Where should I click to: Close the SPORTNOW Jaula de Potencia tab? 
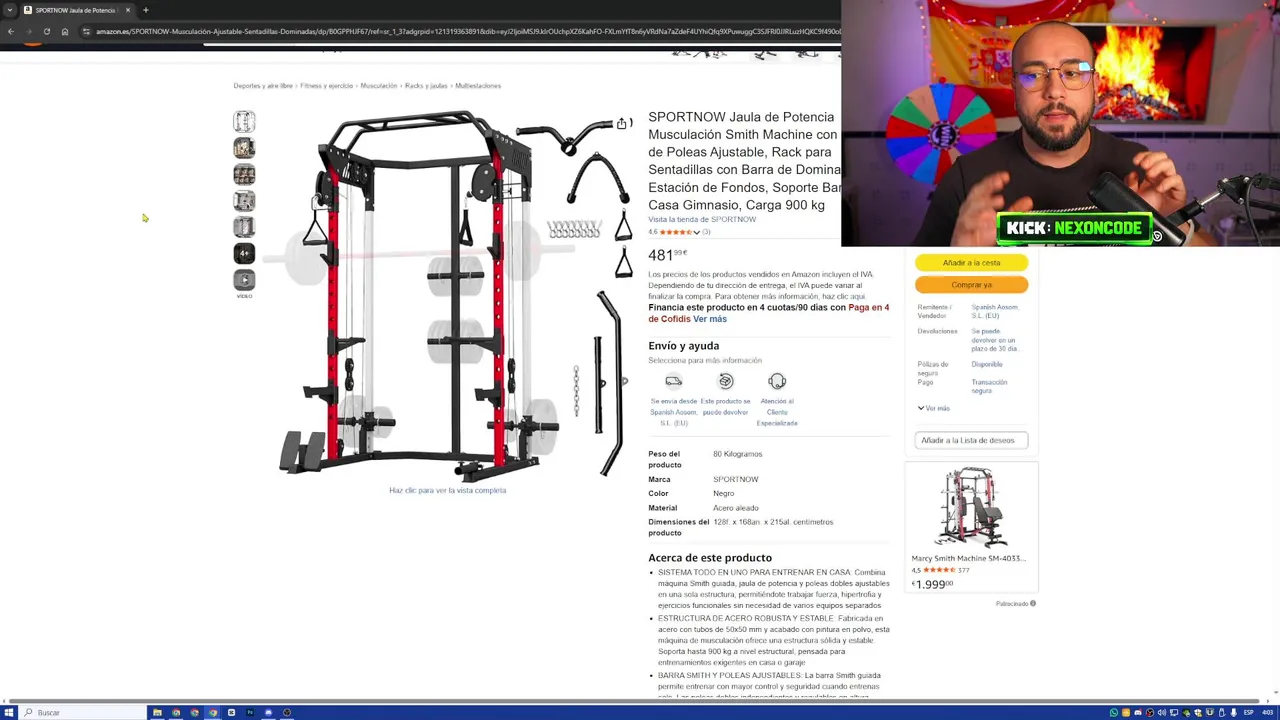(x=127, y=10)
